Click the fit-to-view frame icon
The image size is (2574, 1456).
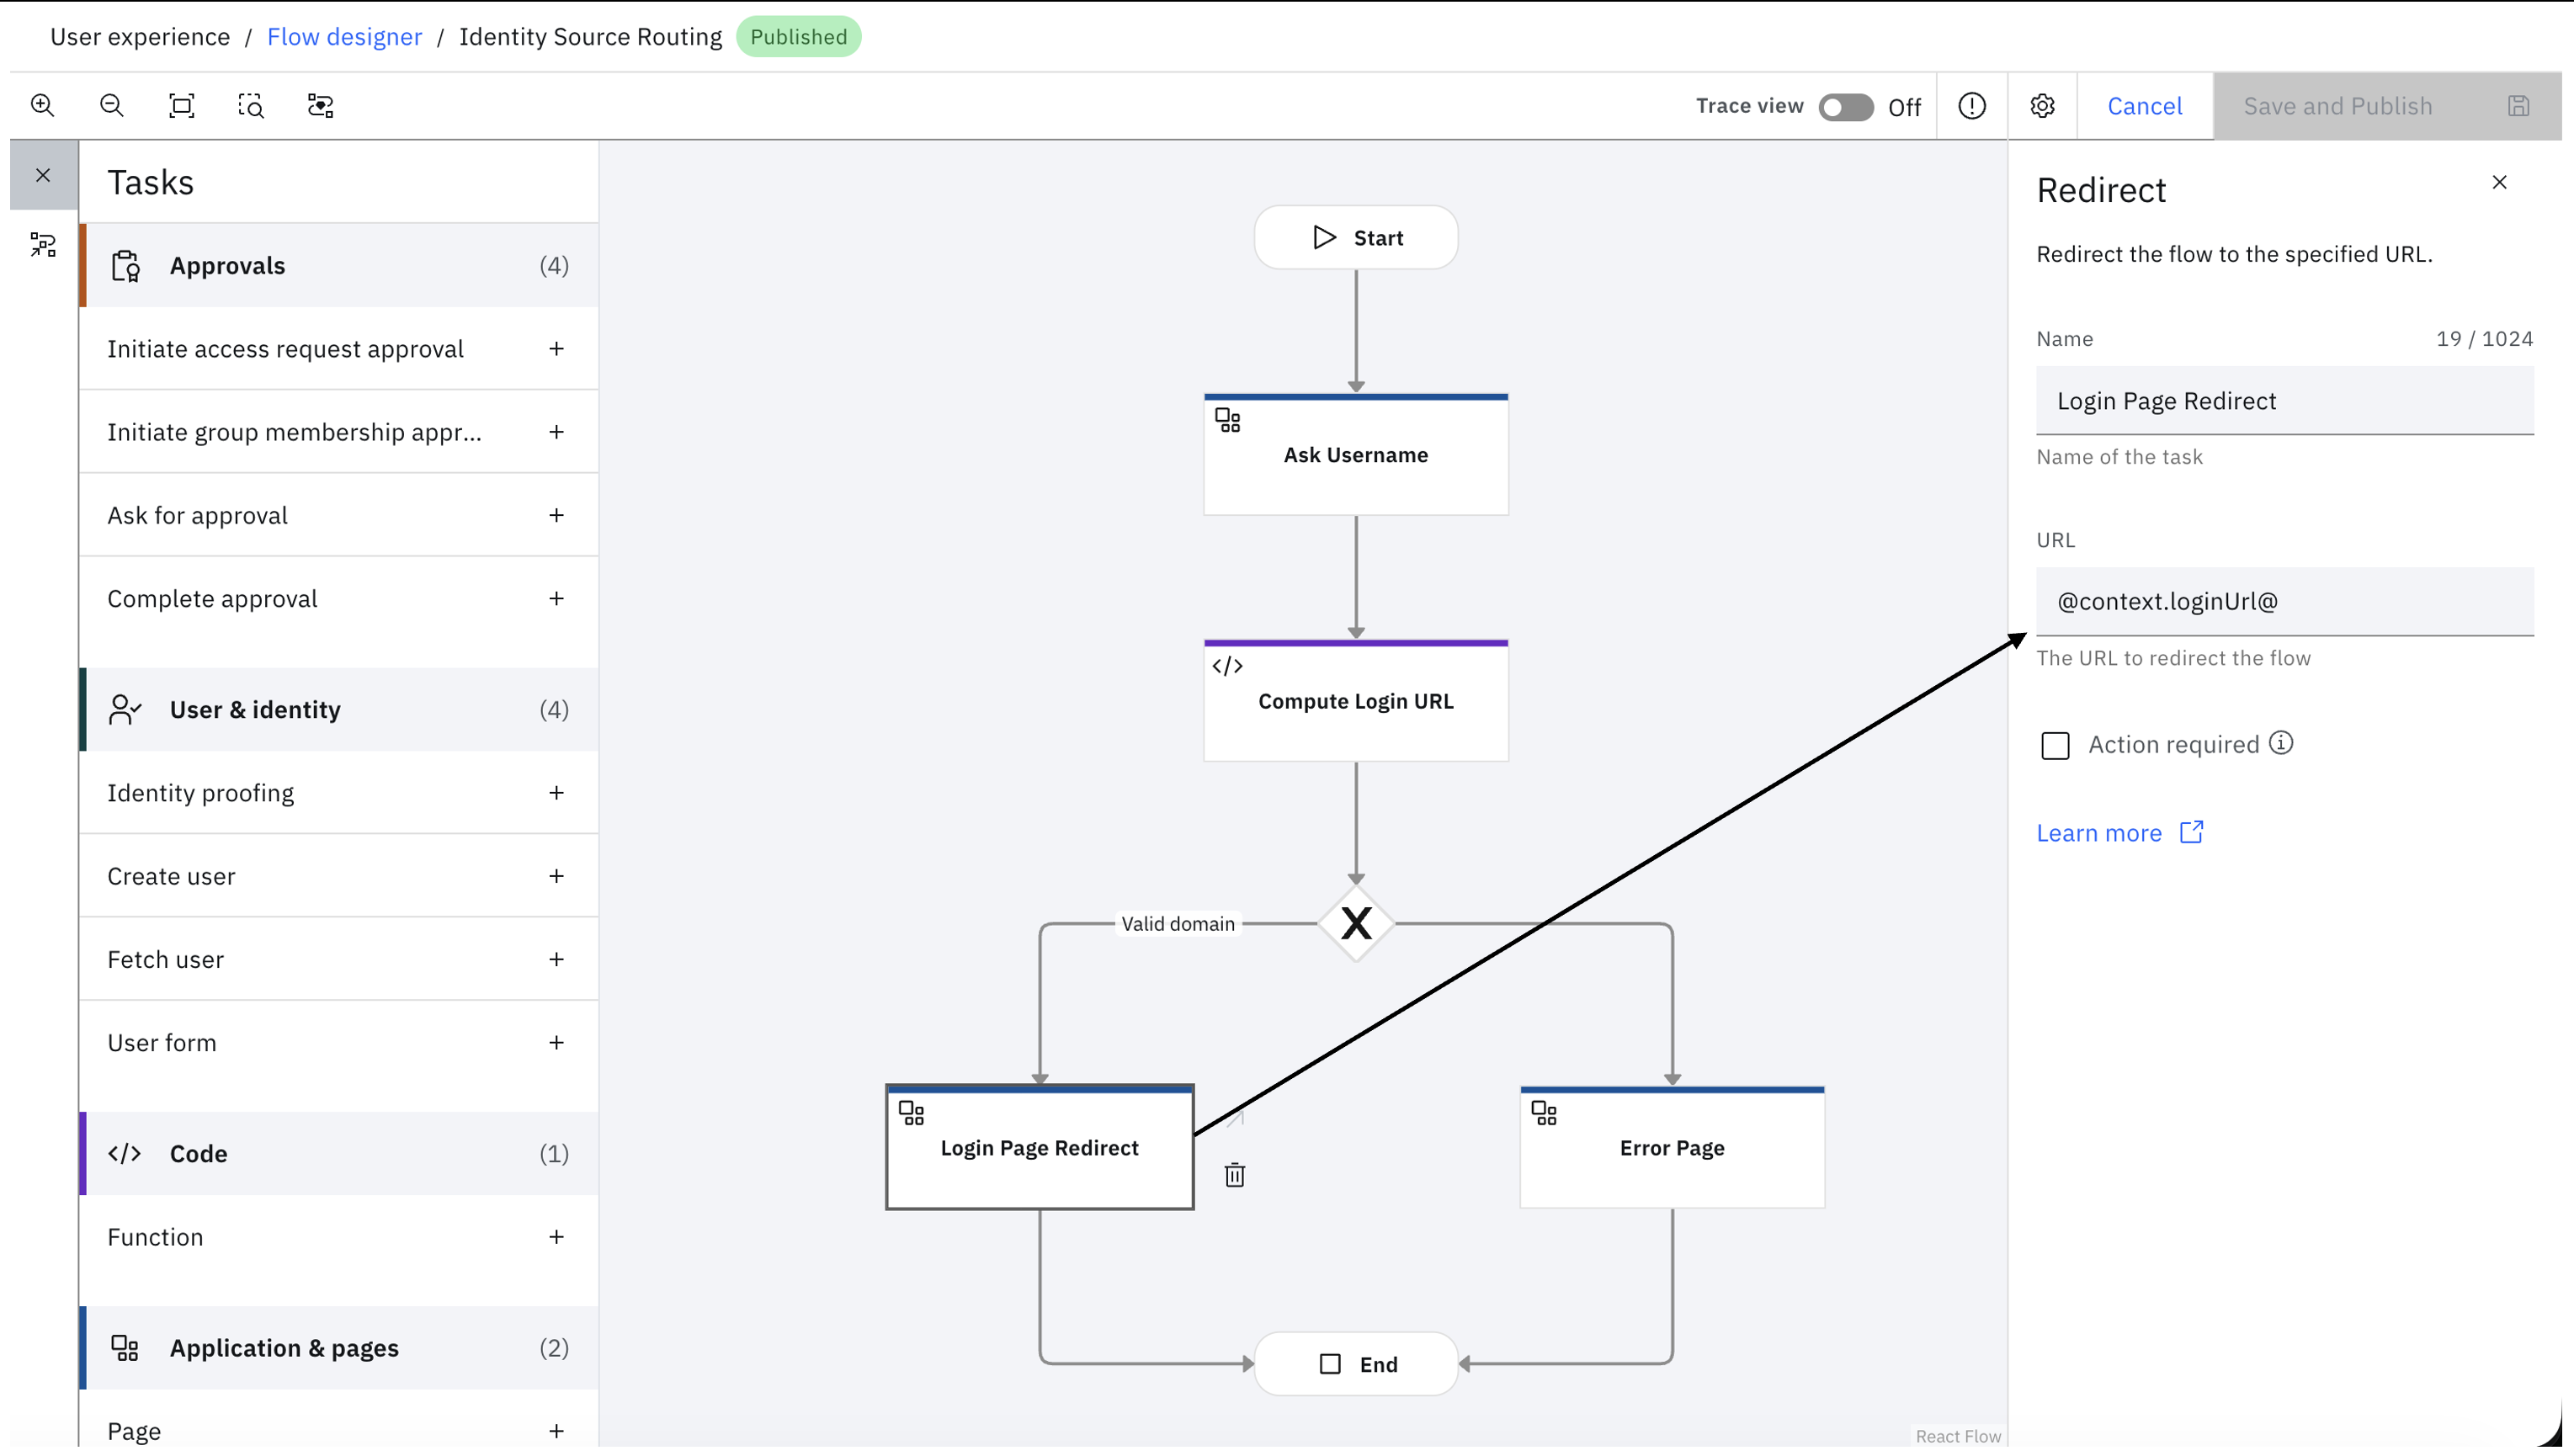tap(181, 106)
